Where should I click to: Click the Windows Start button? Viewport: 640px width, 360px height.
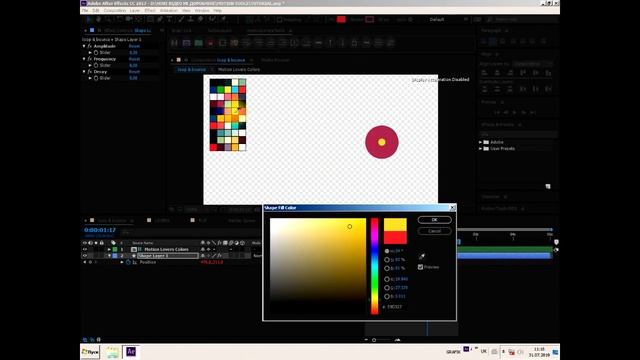coord(91,352)
